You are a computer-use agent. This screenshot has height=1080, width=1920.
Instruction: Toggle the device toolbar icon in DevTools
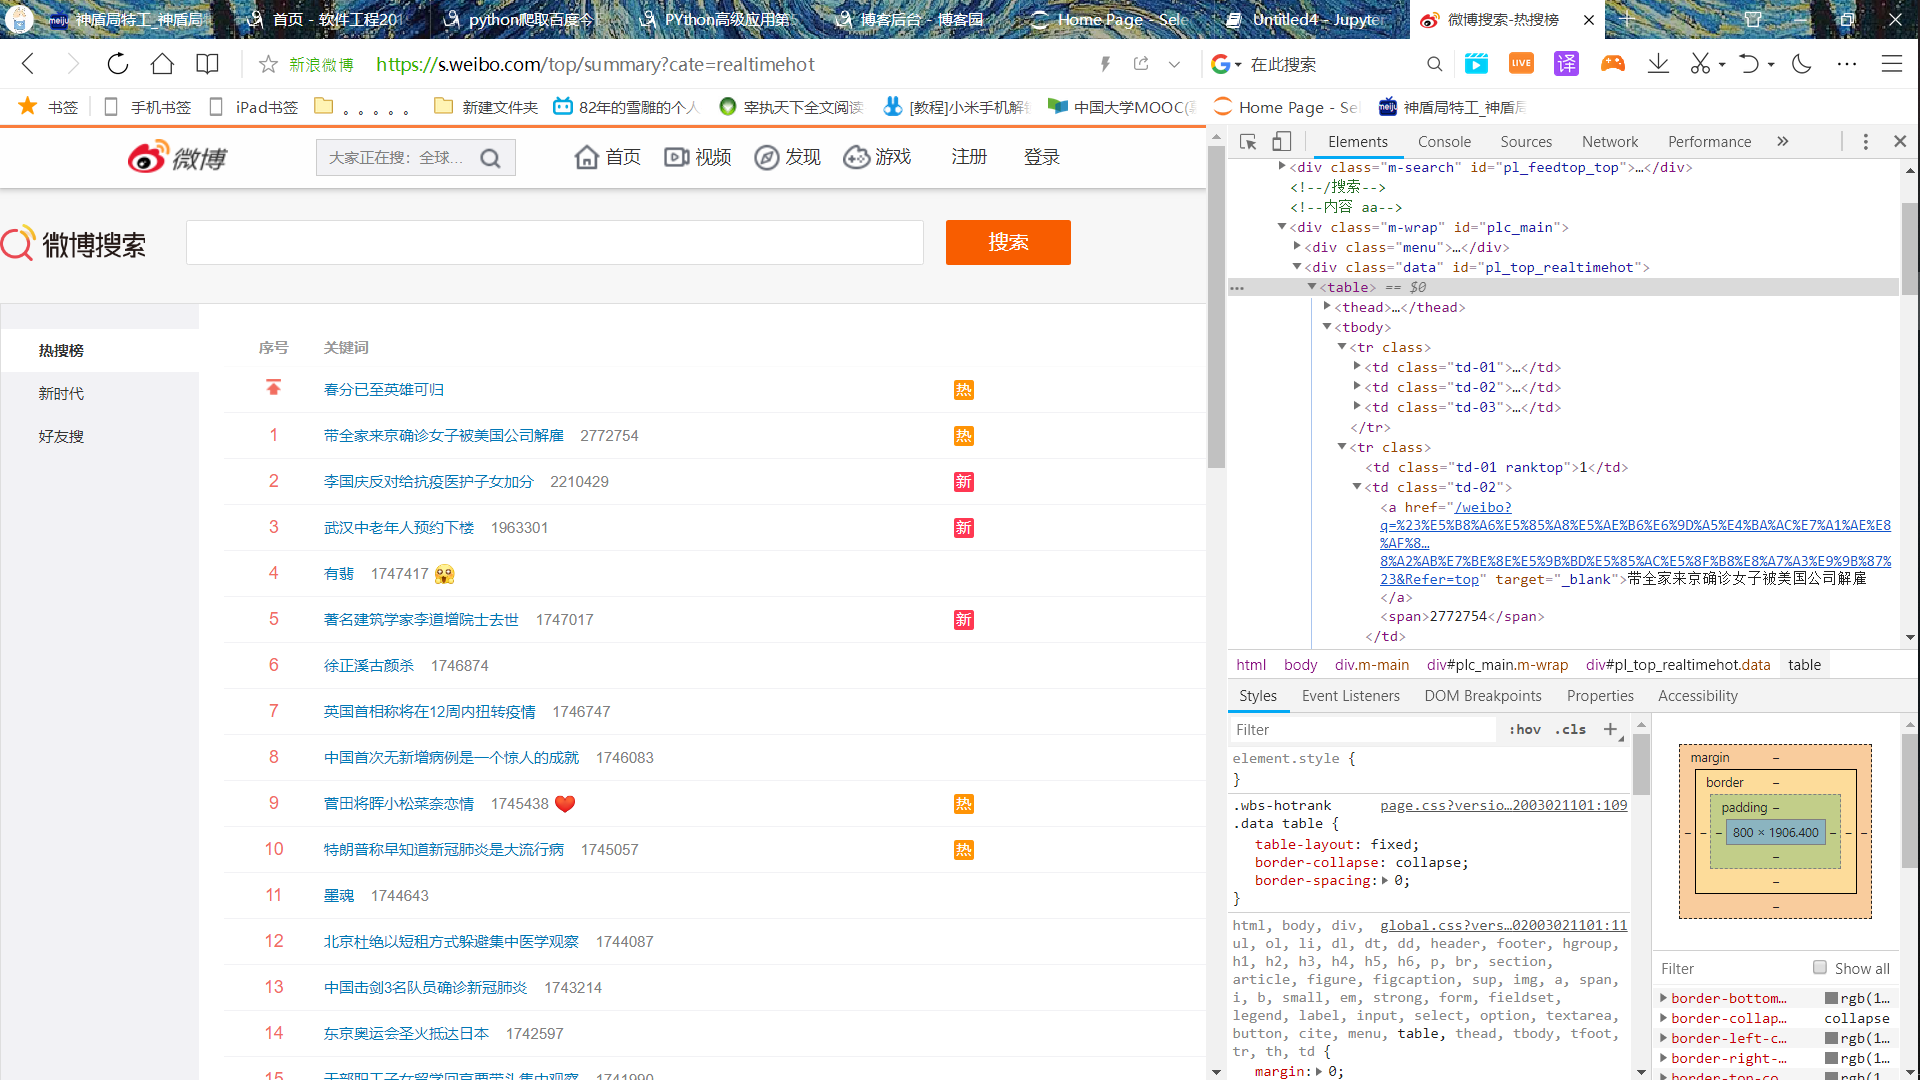tap(1281, 142)
